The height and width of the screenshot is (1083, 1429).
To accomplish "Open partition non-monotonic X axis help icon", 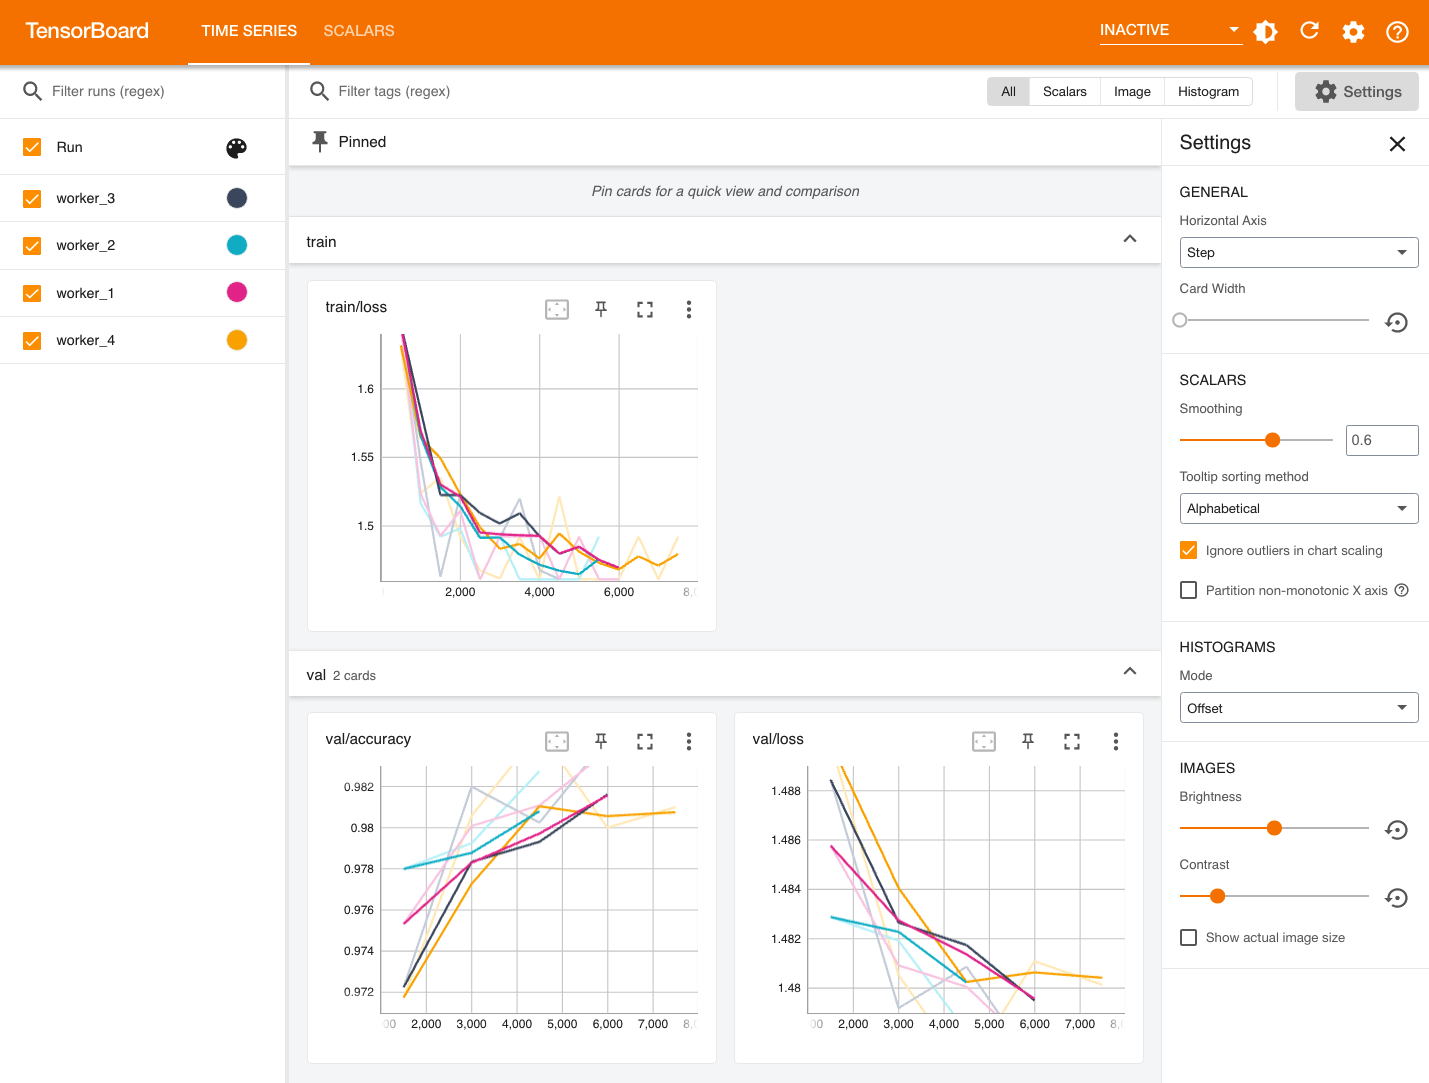I will (x=1402, y=590).
